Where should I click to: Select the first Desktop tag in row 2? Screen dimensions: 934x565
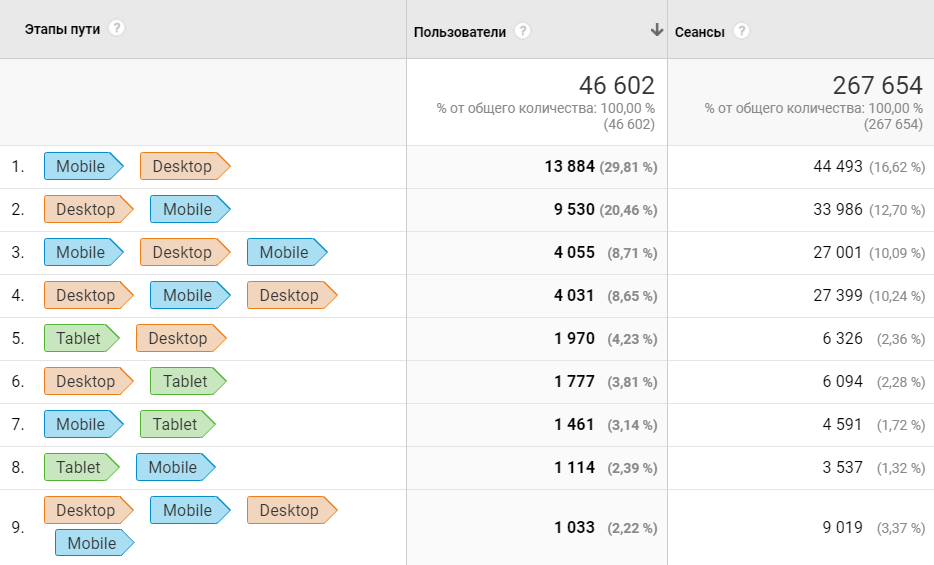pyautogui.click(x=87, y=209)
